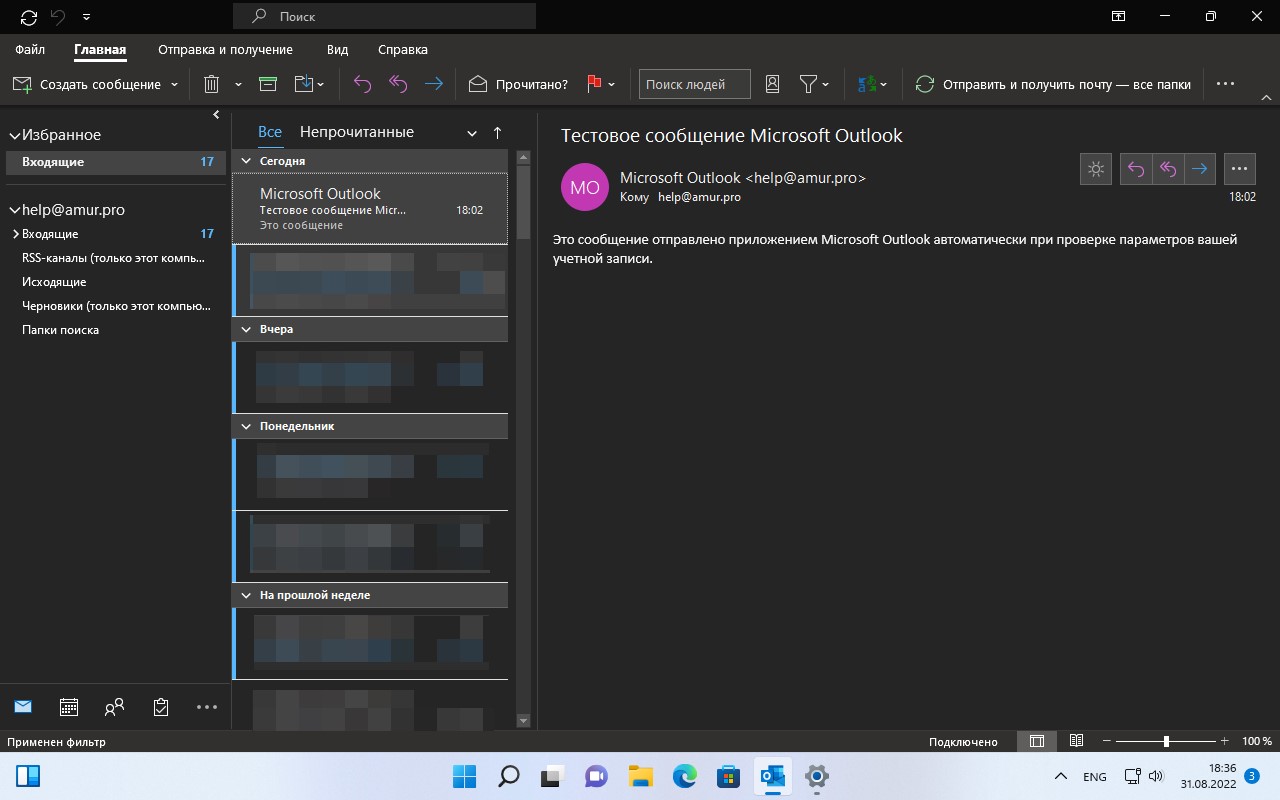Open the dropdown arrow beside Delete icon
This screenshot has height=800, width=1280.
point(238,85)
